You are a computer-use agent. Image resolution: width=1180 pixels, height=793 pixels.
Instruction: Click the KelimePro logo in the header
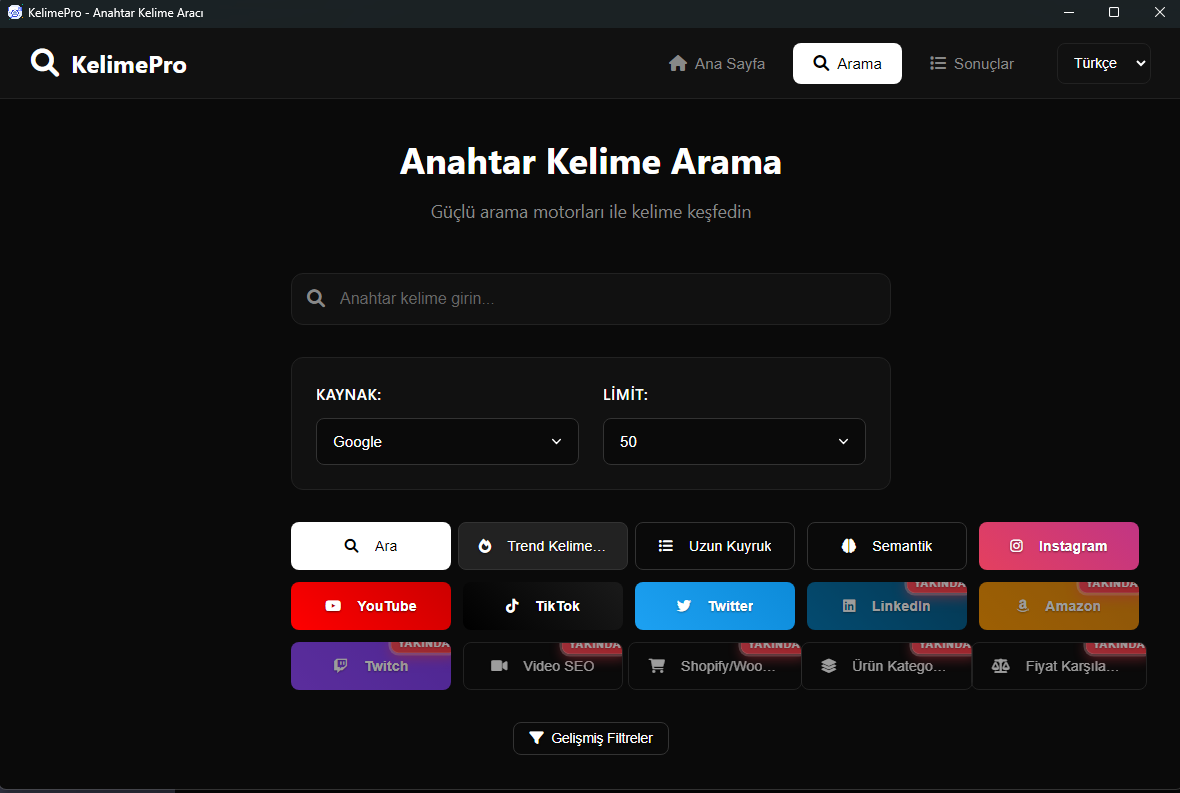108,64
